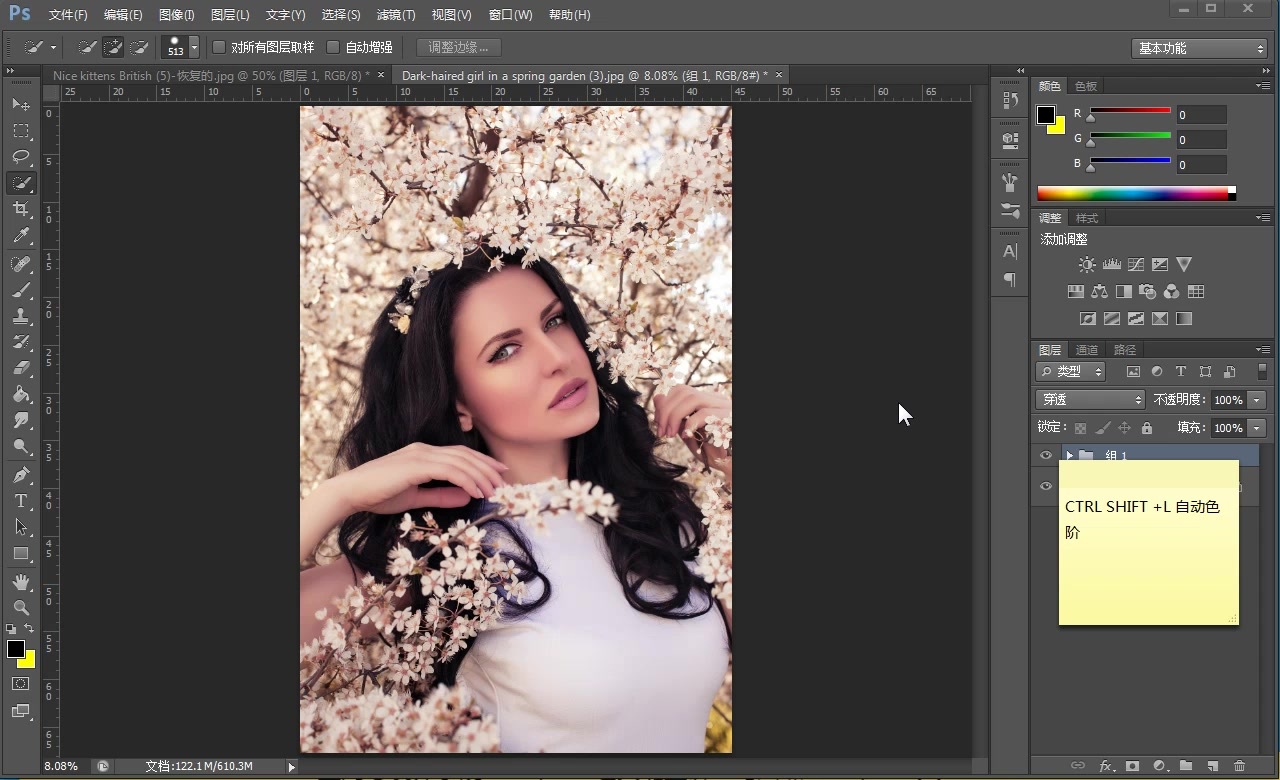Viewport: 1280px width, 780px height.
Task: Add a Curves adjustment
Action: [1136, 265]
